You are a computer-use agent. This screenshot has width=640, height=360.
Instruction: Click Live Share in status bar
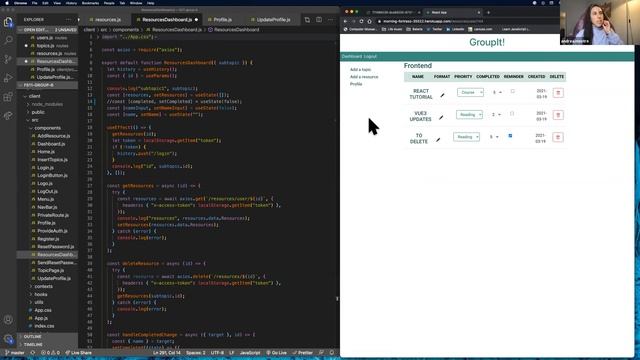click(78, 353)
